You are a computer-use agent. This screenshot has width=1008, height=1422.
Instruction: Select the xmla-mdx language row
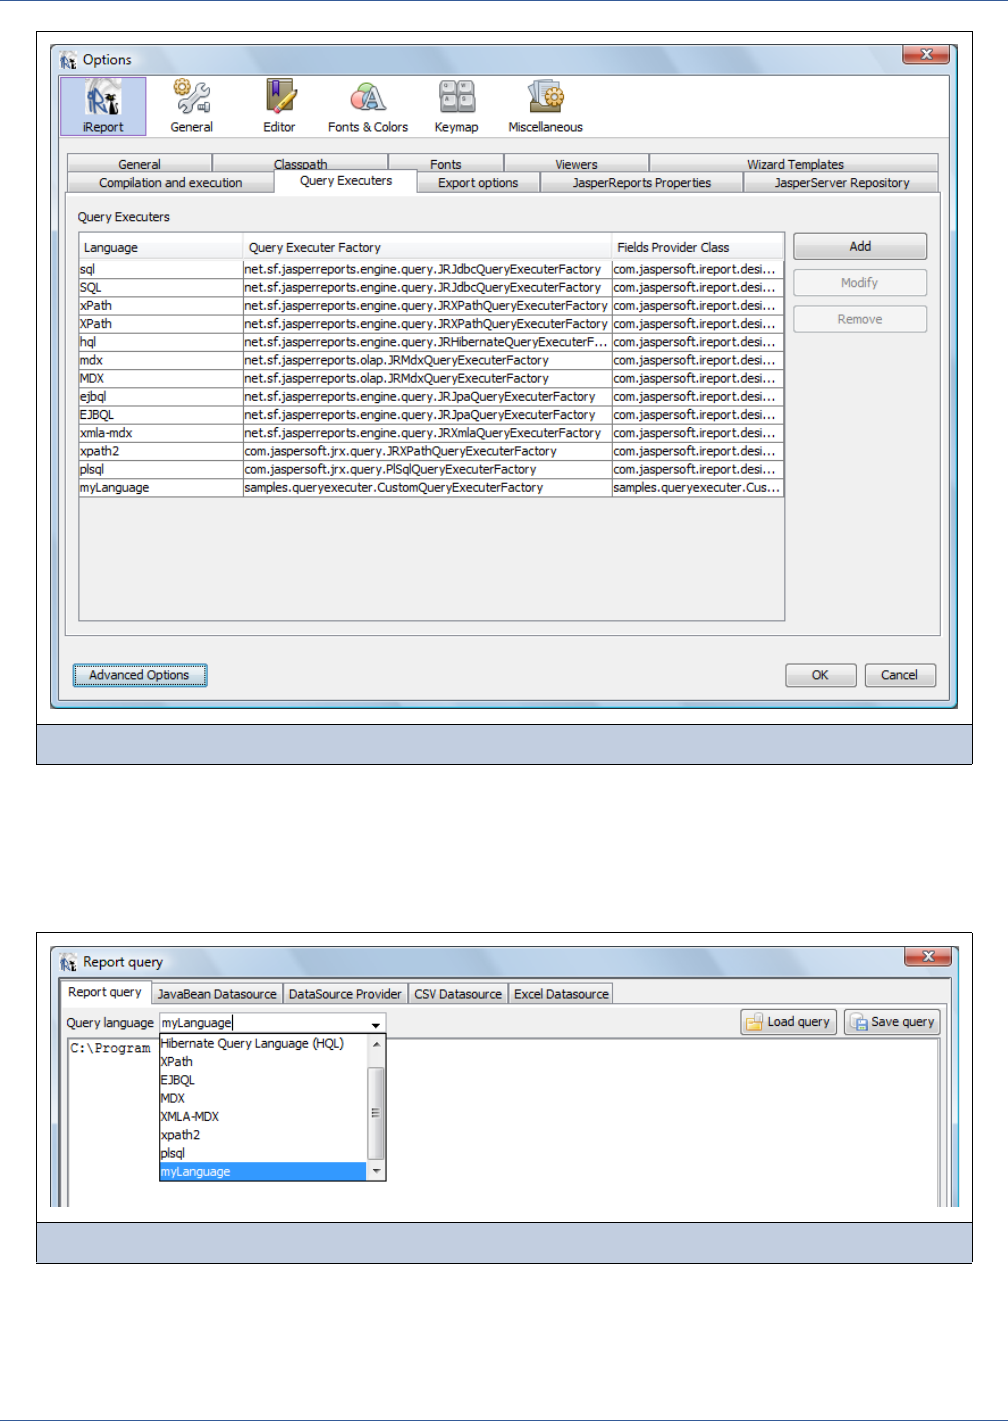point(431,433)
